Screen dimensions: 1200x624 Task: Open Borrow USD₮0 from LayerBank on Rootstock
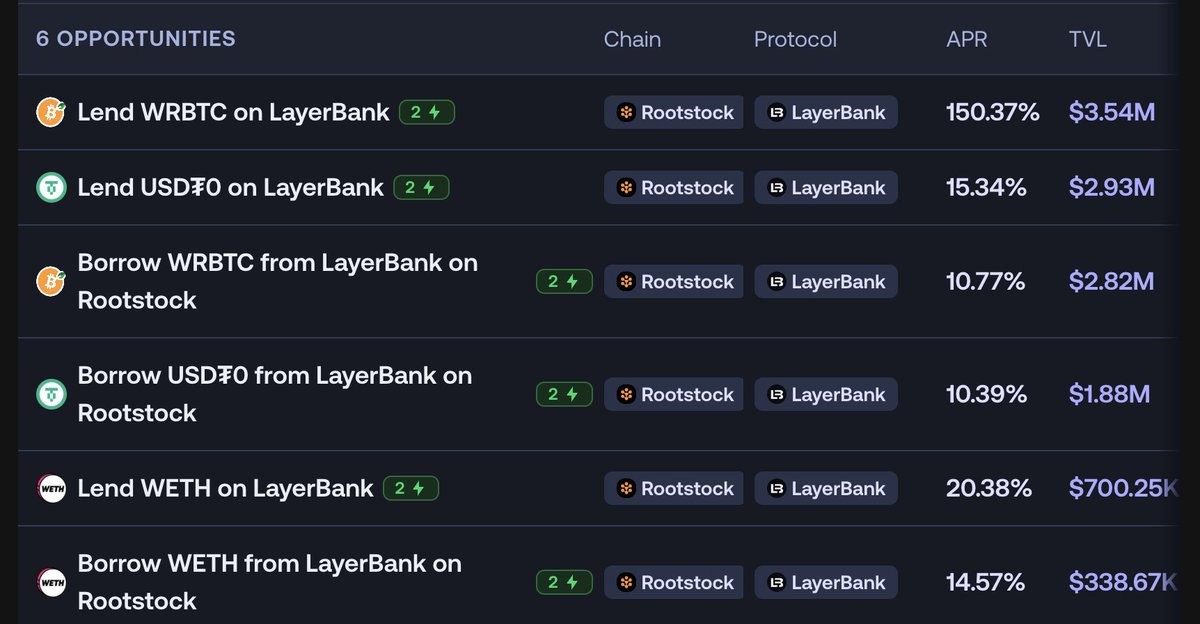coord(274,394)
